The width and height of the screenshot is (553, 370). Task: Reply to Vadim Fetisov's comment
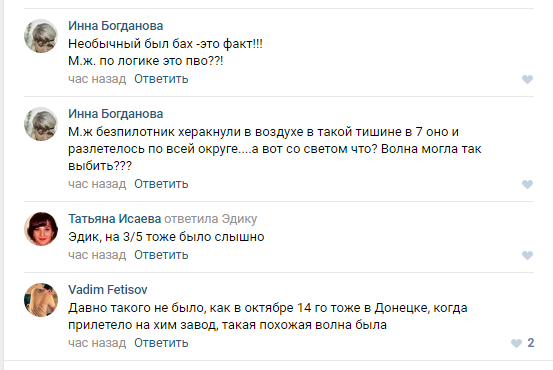click(161, 343)
